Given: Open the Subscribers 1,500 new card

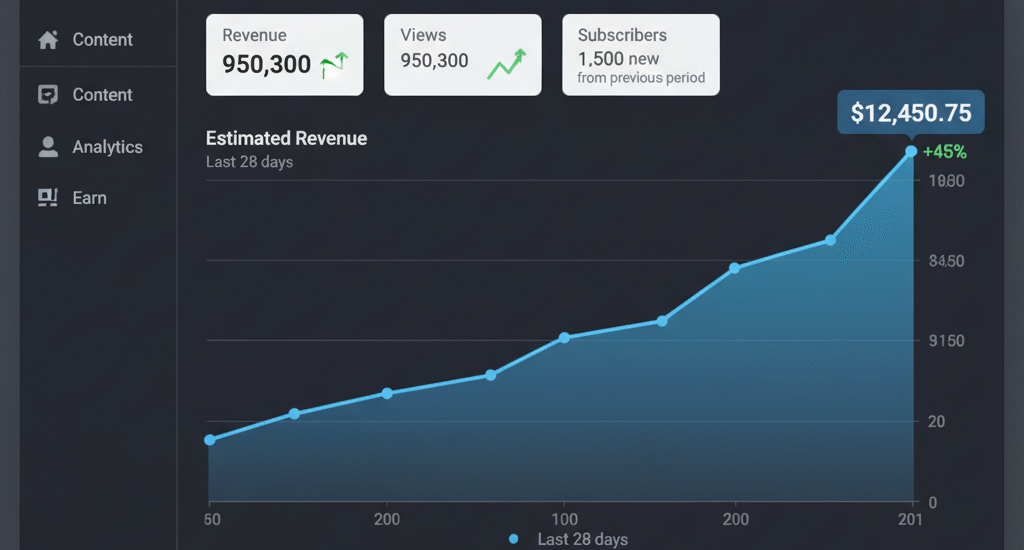Looking at the screenshot, I should pos(640,55).
